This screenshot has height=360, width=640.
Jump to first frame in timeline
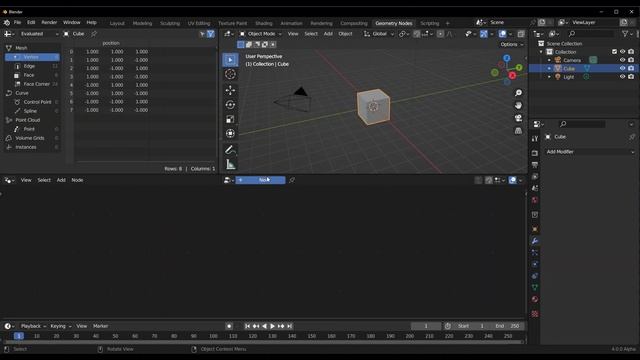point(247,326)
